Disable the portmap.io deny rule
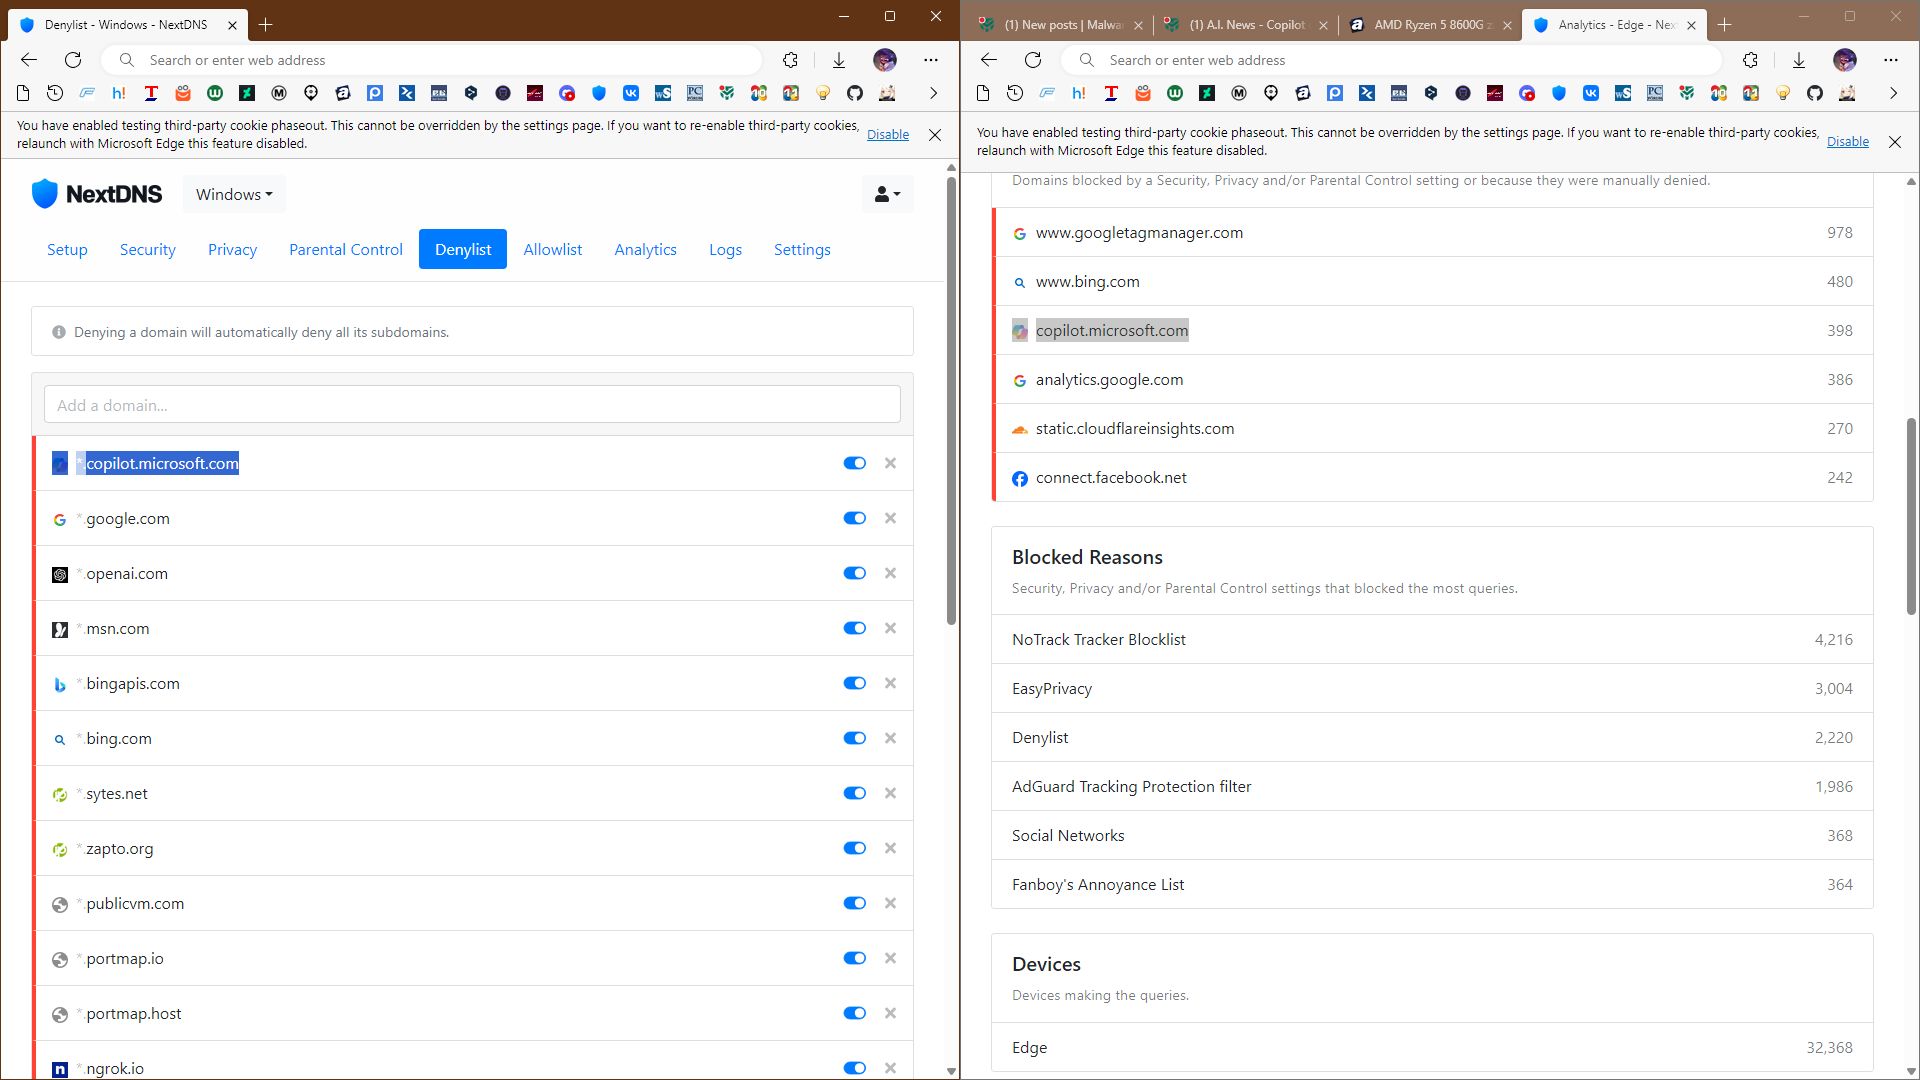The height and width of the screenshot is (1080, 1920). 854,958
